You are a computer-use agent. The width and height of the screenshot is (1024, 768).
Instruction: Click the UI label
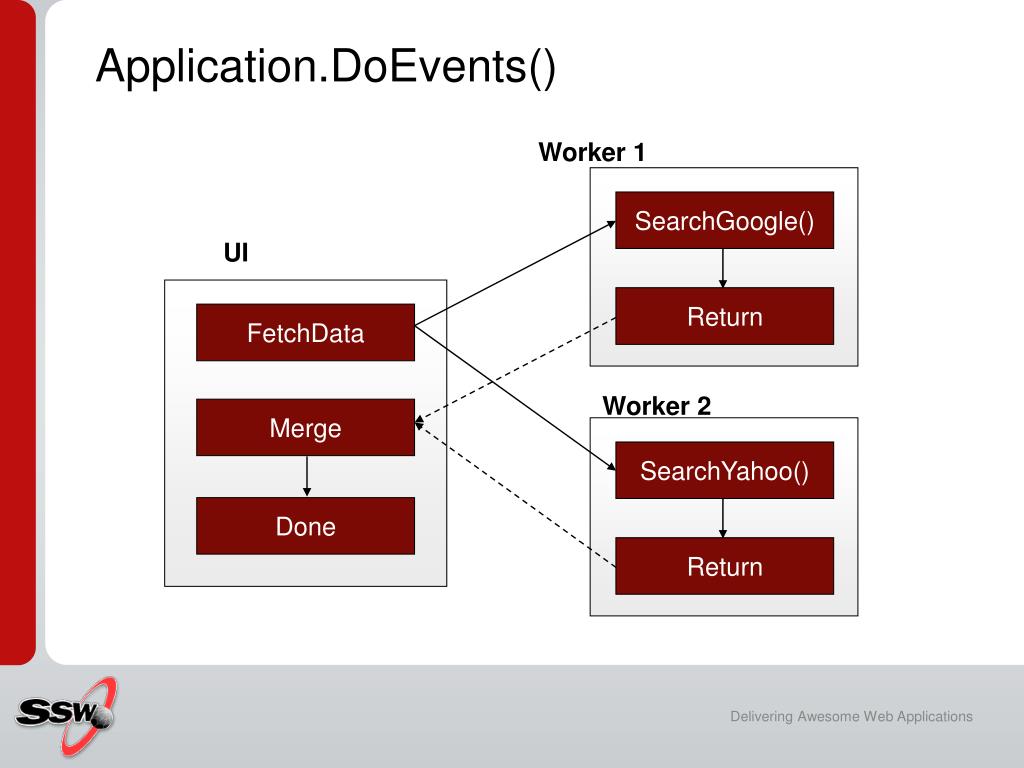click(236, 252)
